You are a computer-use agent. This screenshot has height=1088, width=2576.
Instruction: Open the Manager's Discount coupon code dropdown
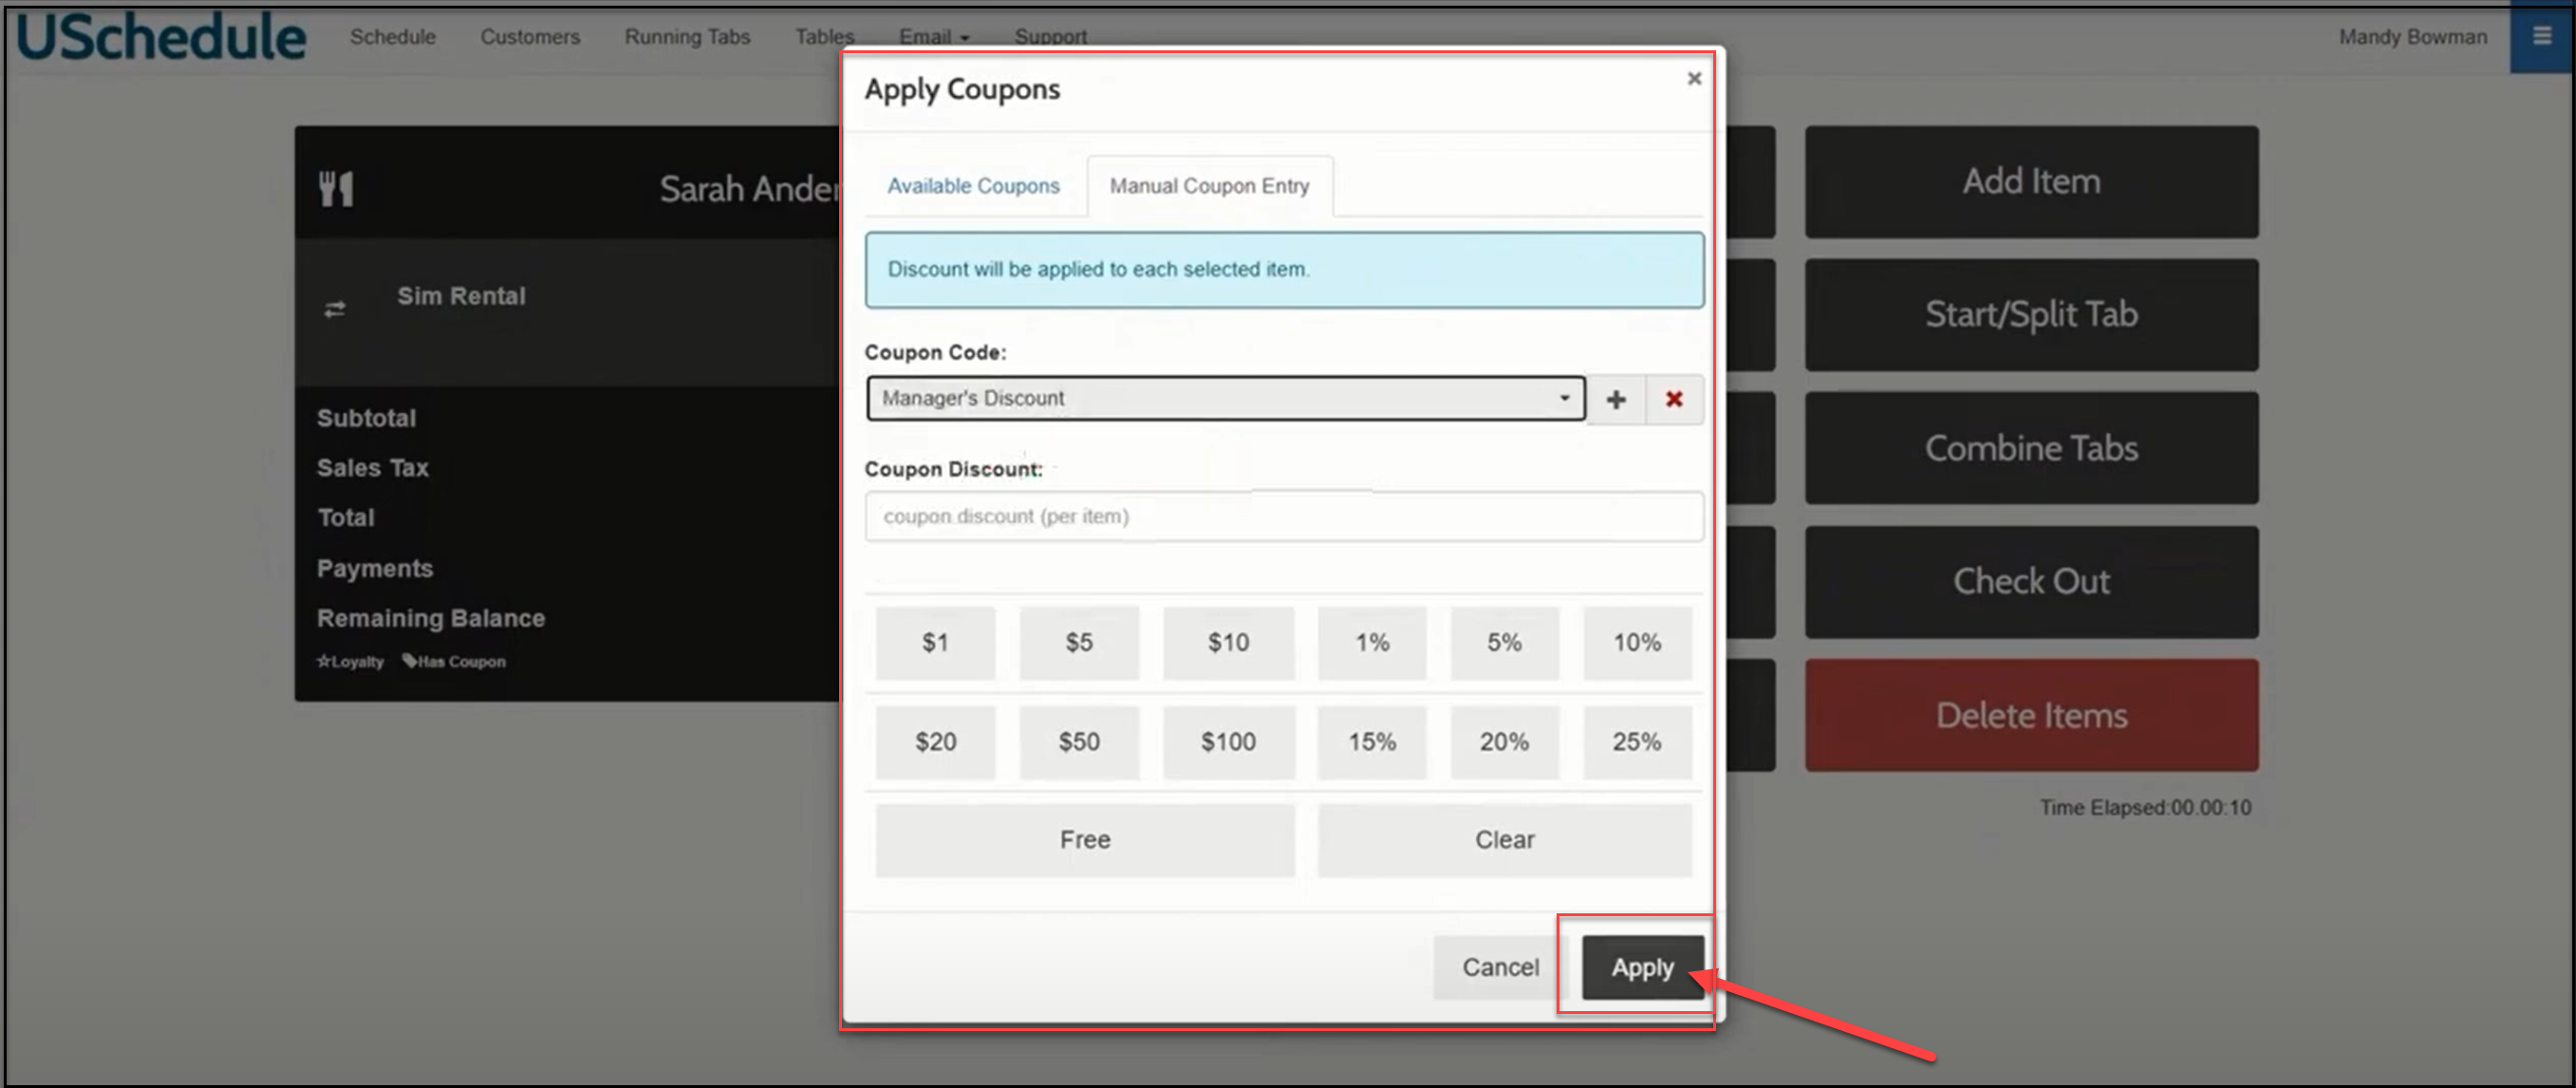point(1225,398)
